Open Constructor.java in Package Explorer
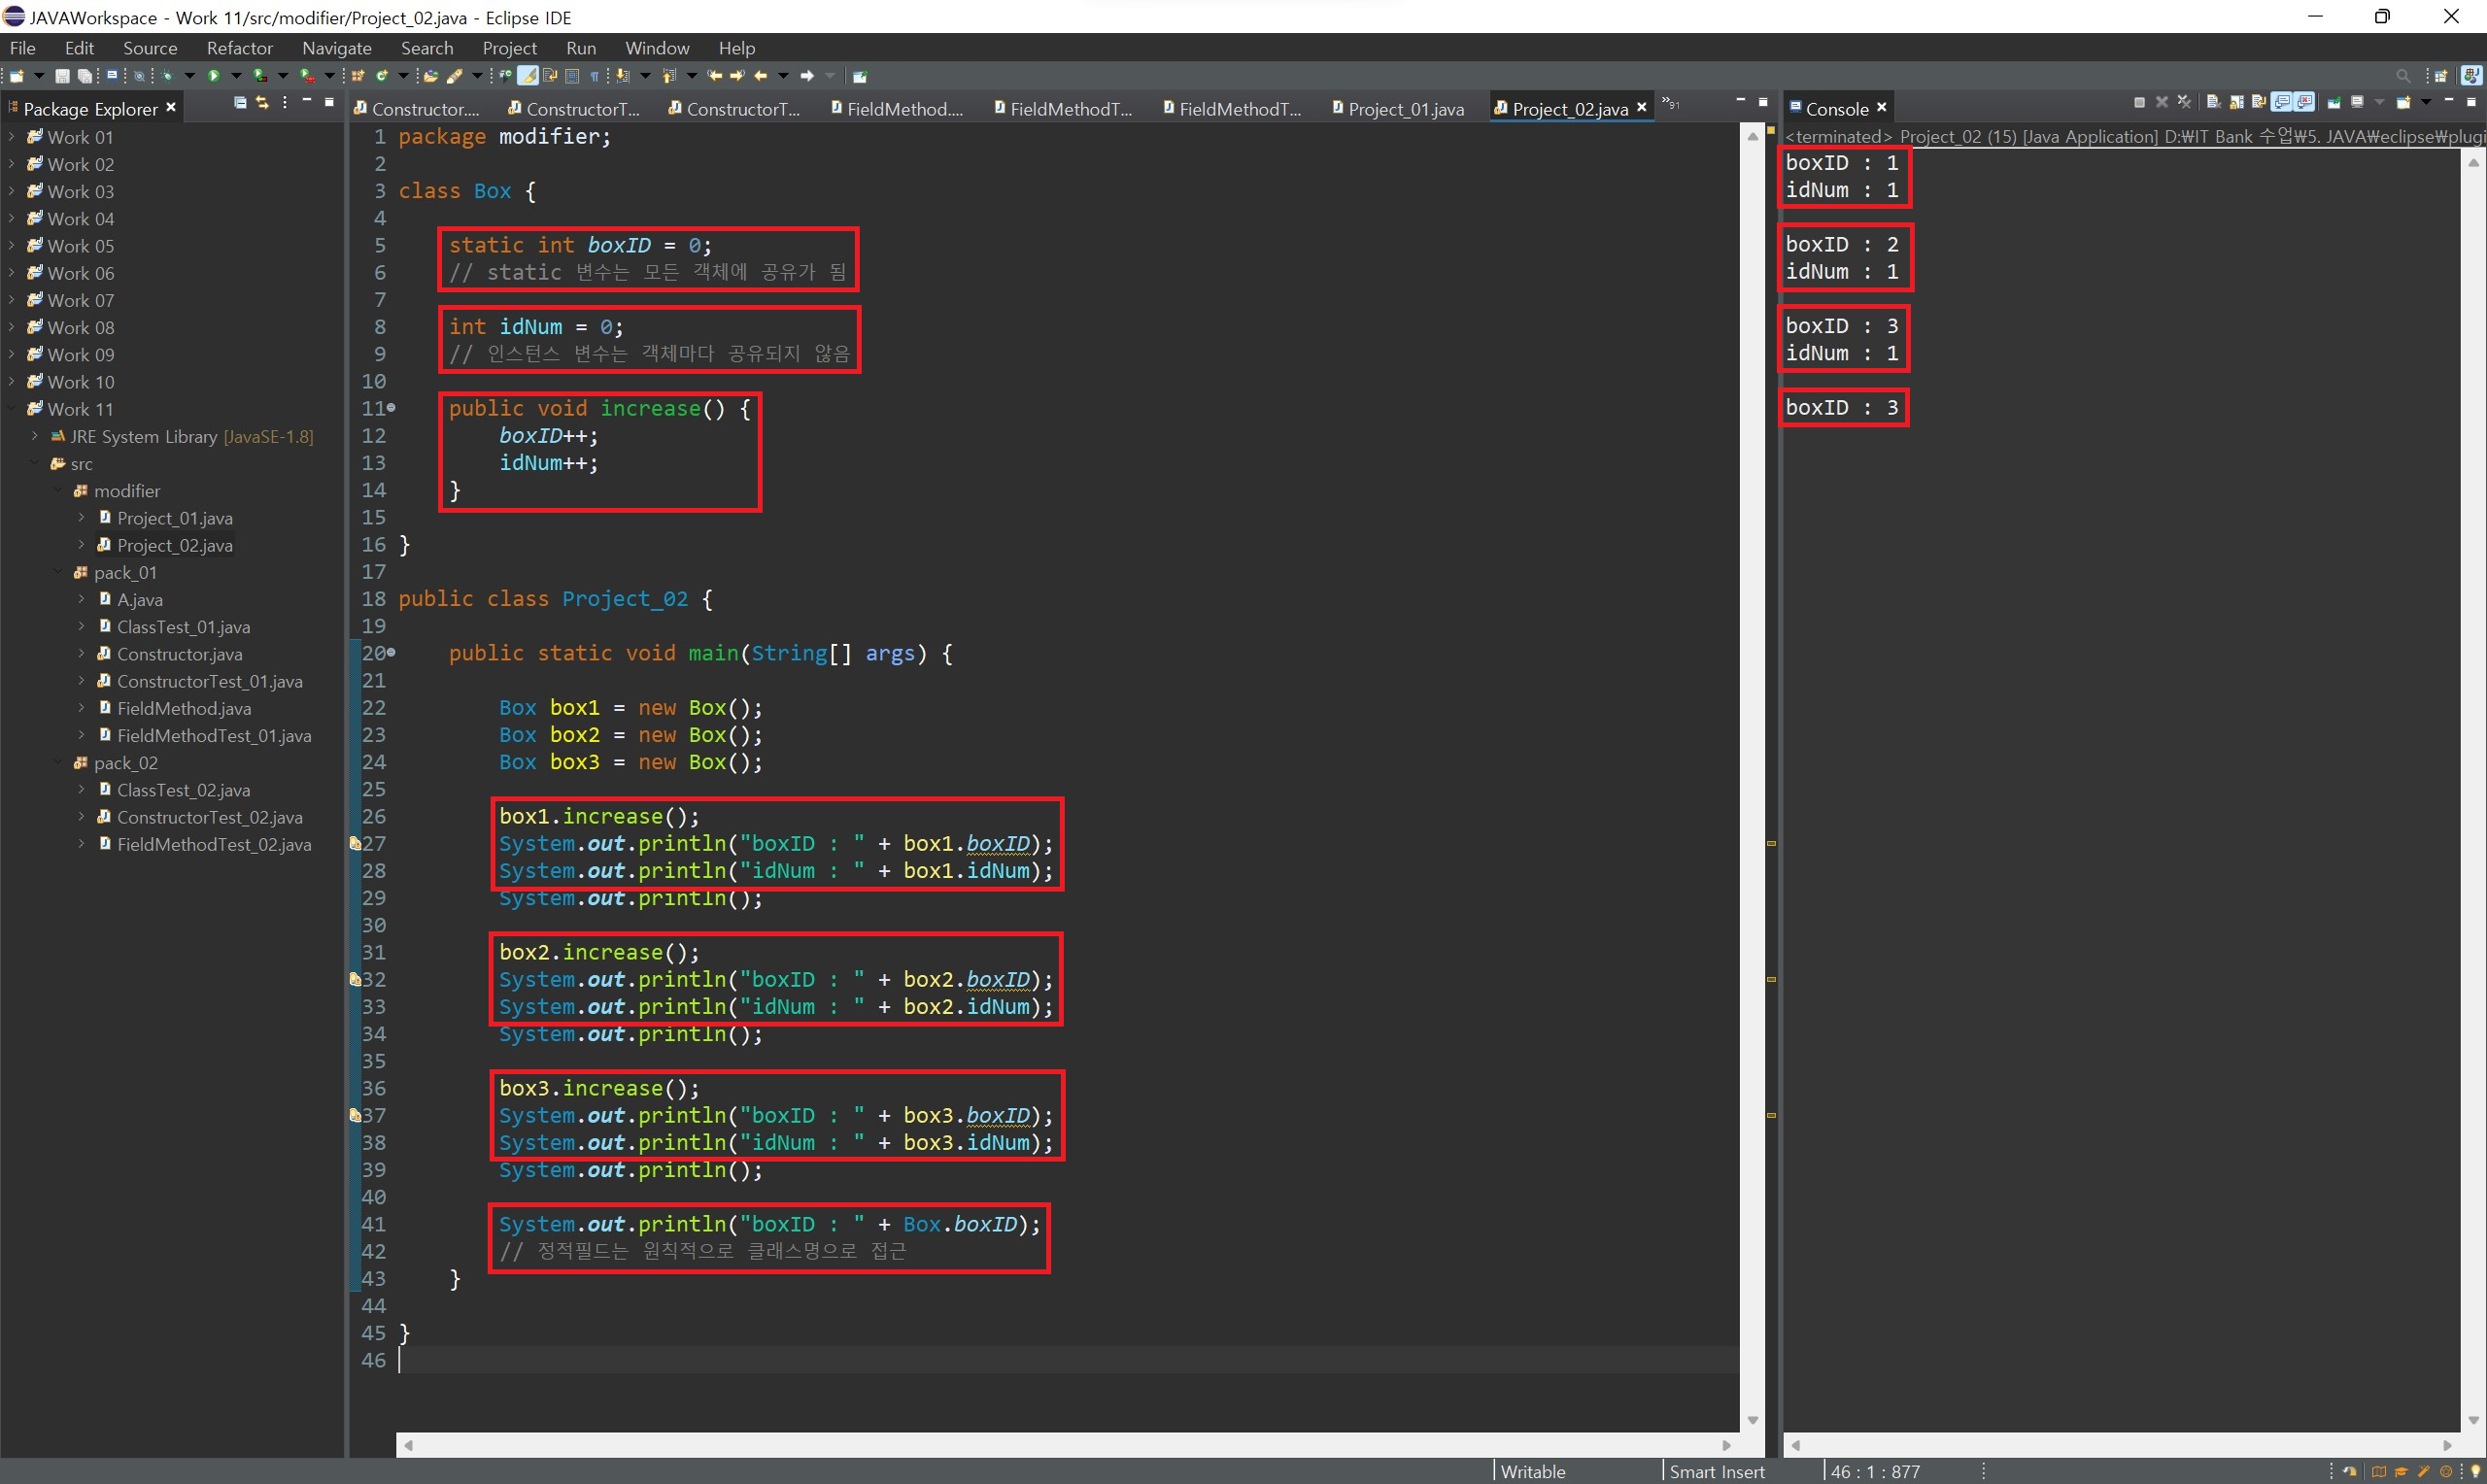This screenshot has width=2487, height=1484. tap(179, 654)
